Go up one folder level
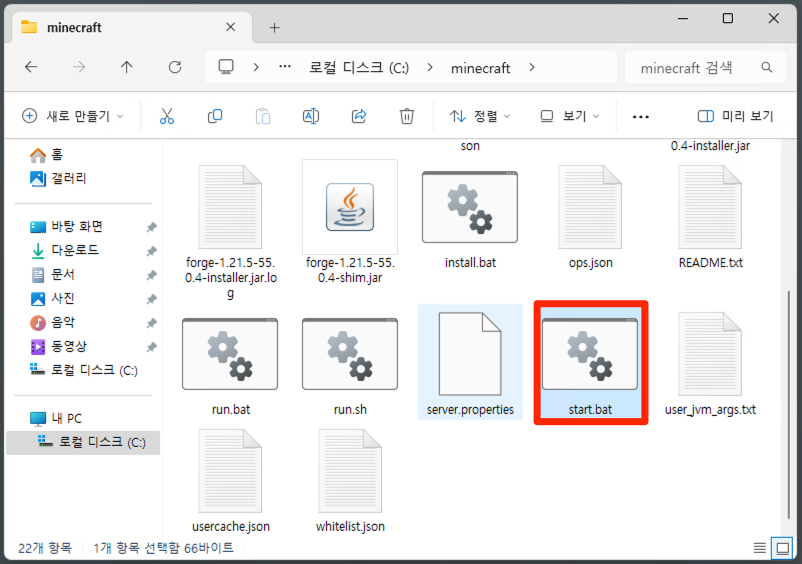802x564 pixels. 126,67
